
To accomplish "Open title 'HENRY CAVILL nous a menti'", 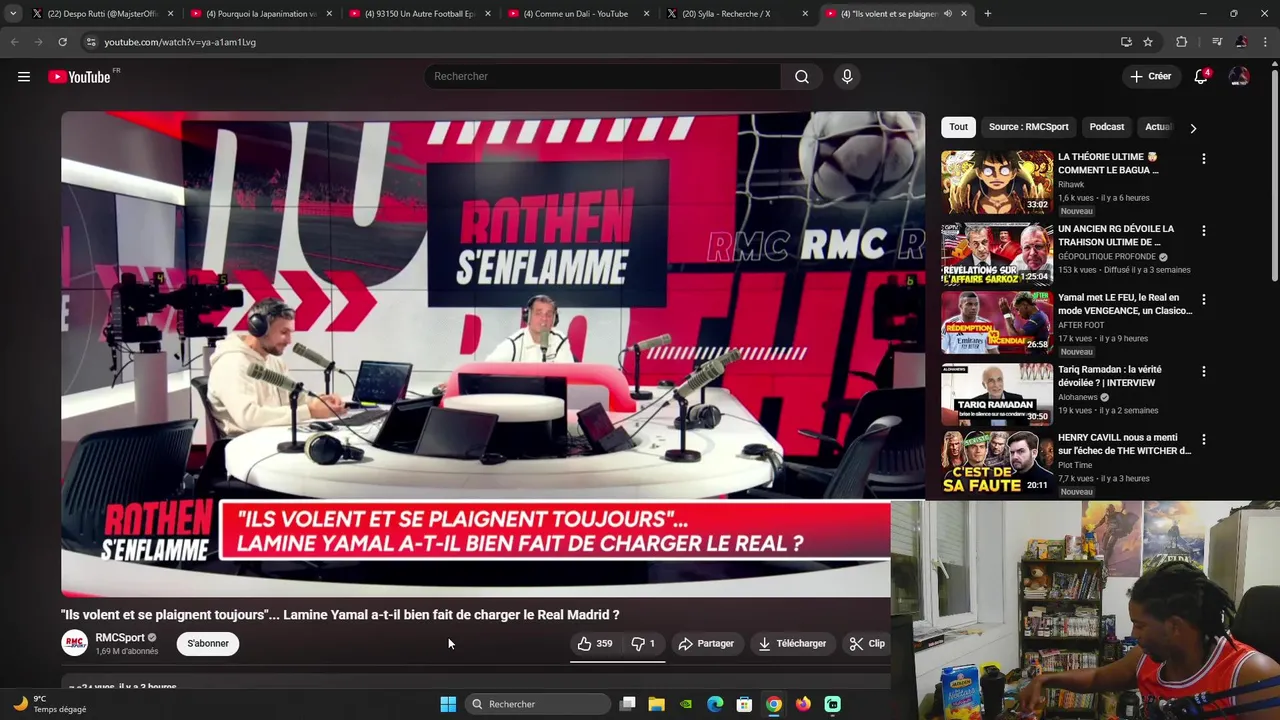I will [1124, 444].
